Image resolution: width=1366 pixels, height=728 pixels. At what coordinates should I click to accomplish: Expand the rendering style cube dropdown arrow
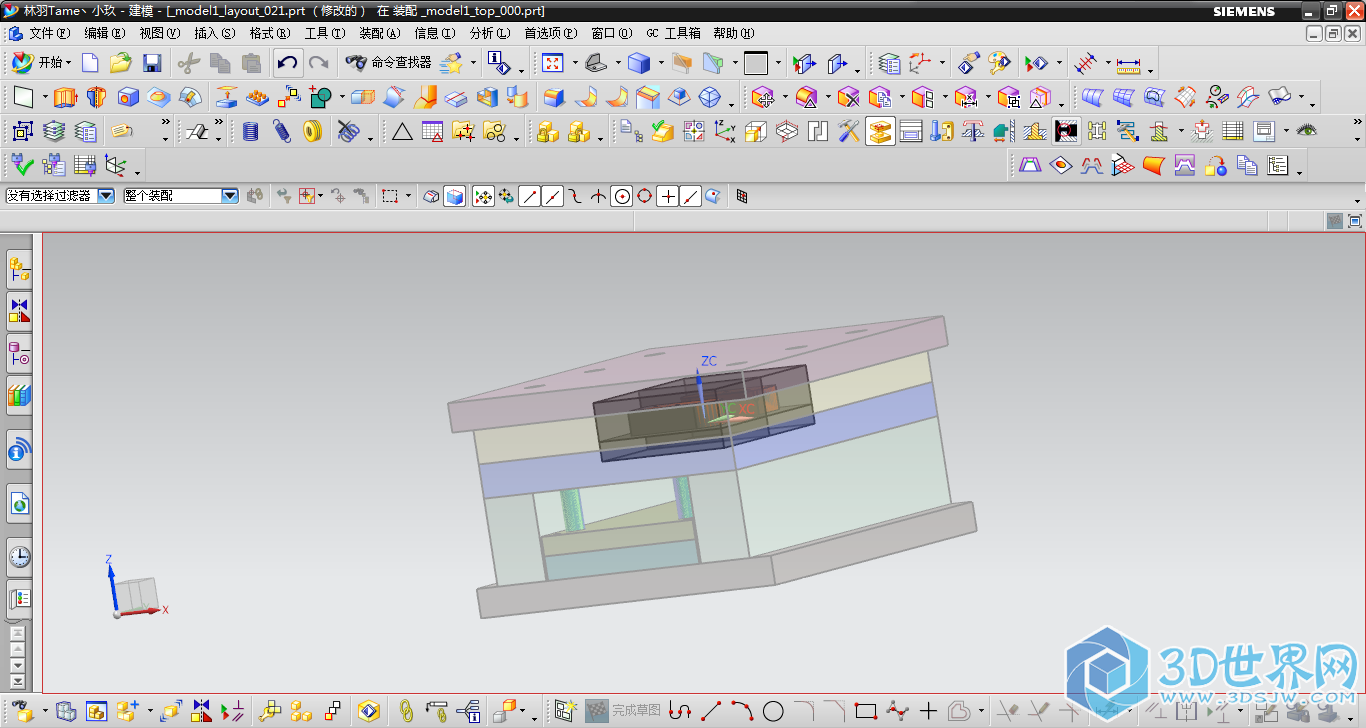coord(662,63)
